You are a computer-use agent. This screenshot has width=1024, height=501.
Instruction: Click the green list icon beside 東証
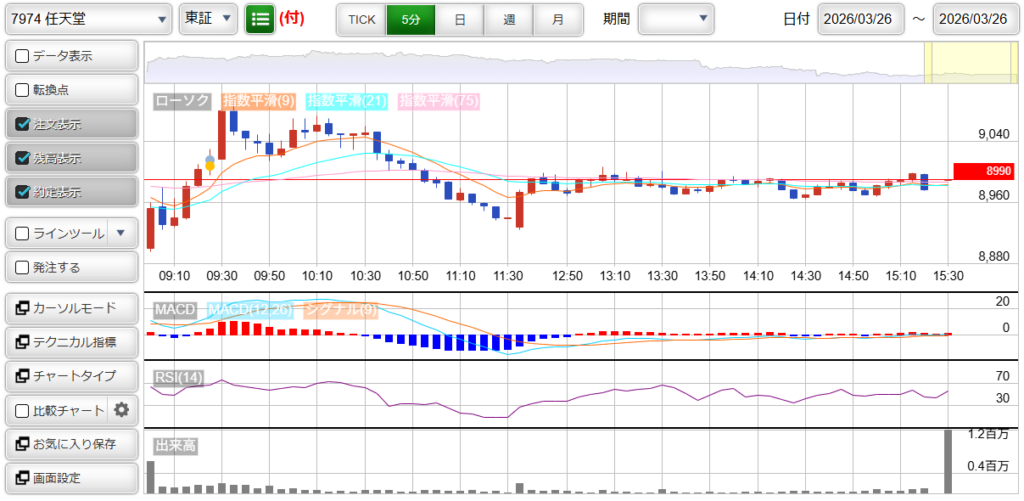coord(260,19)
